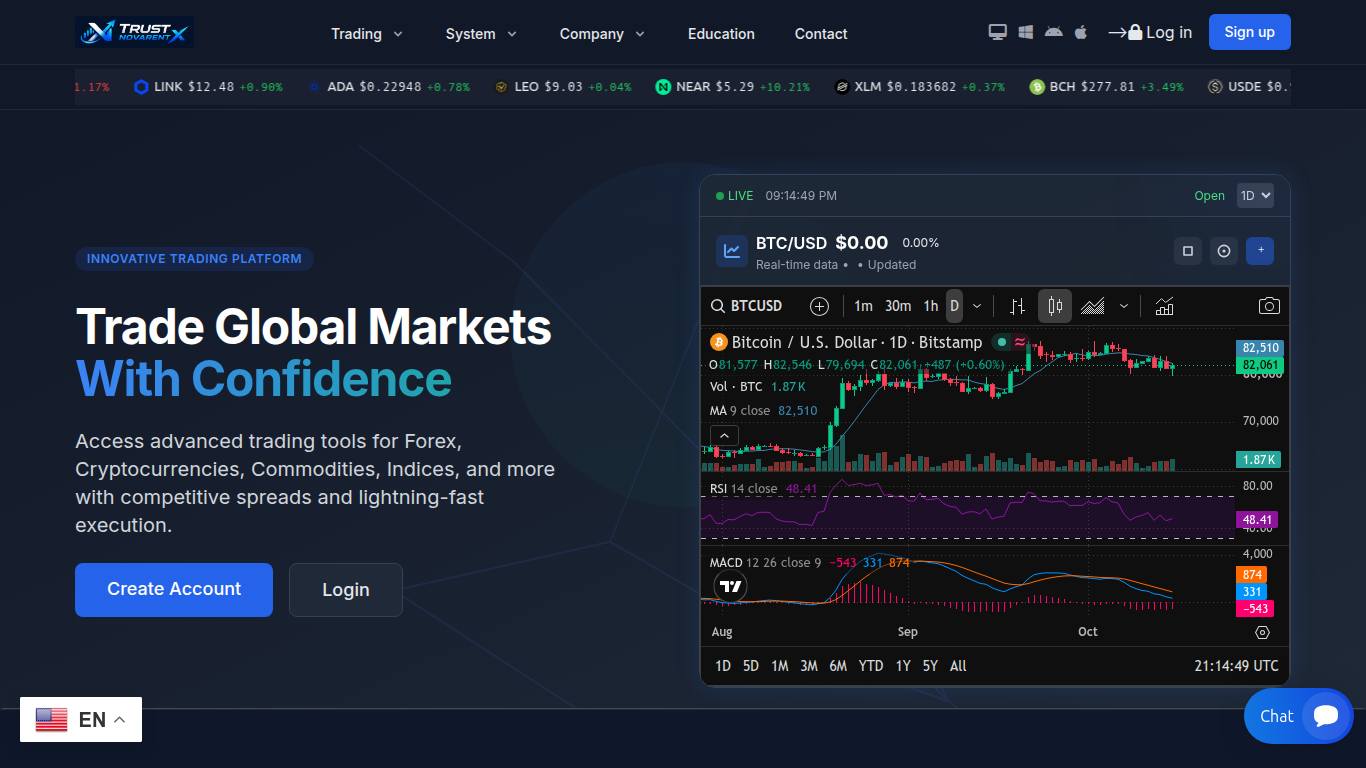
Task: Expand the chart interval dropdown arrow
Action: coord(977,306)
